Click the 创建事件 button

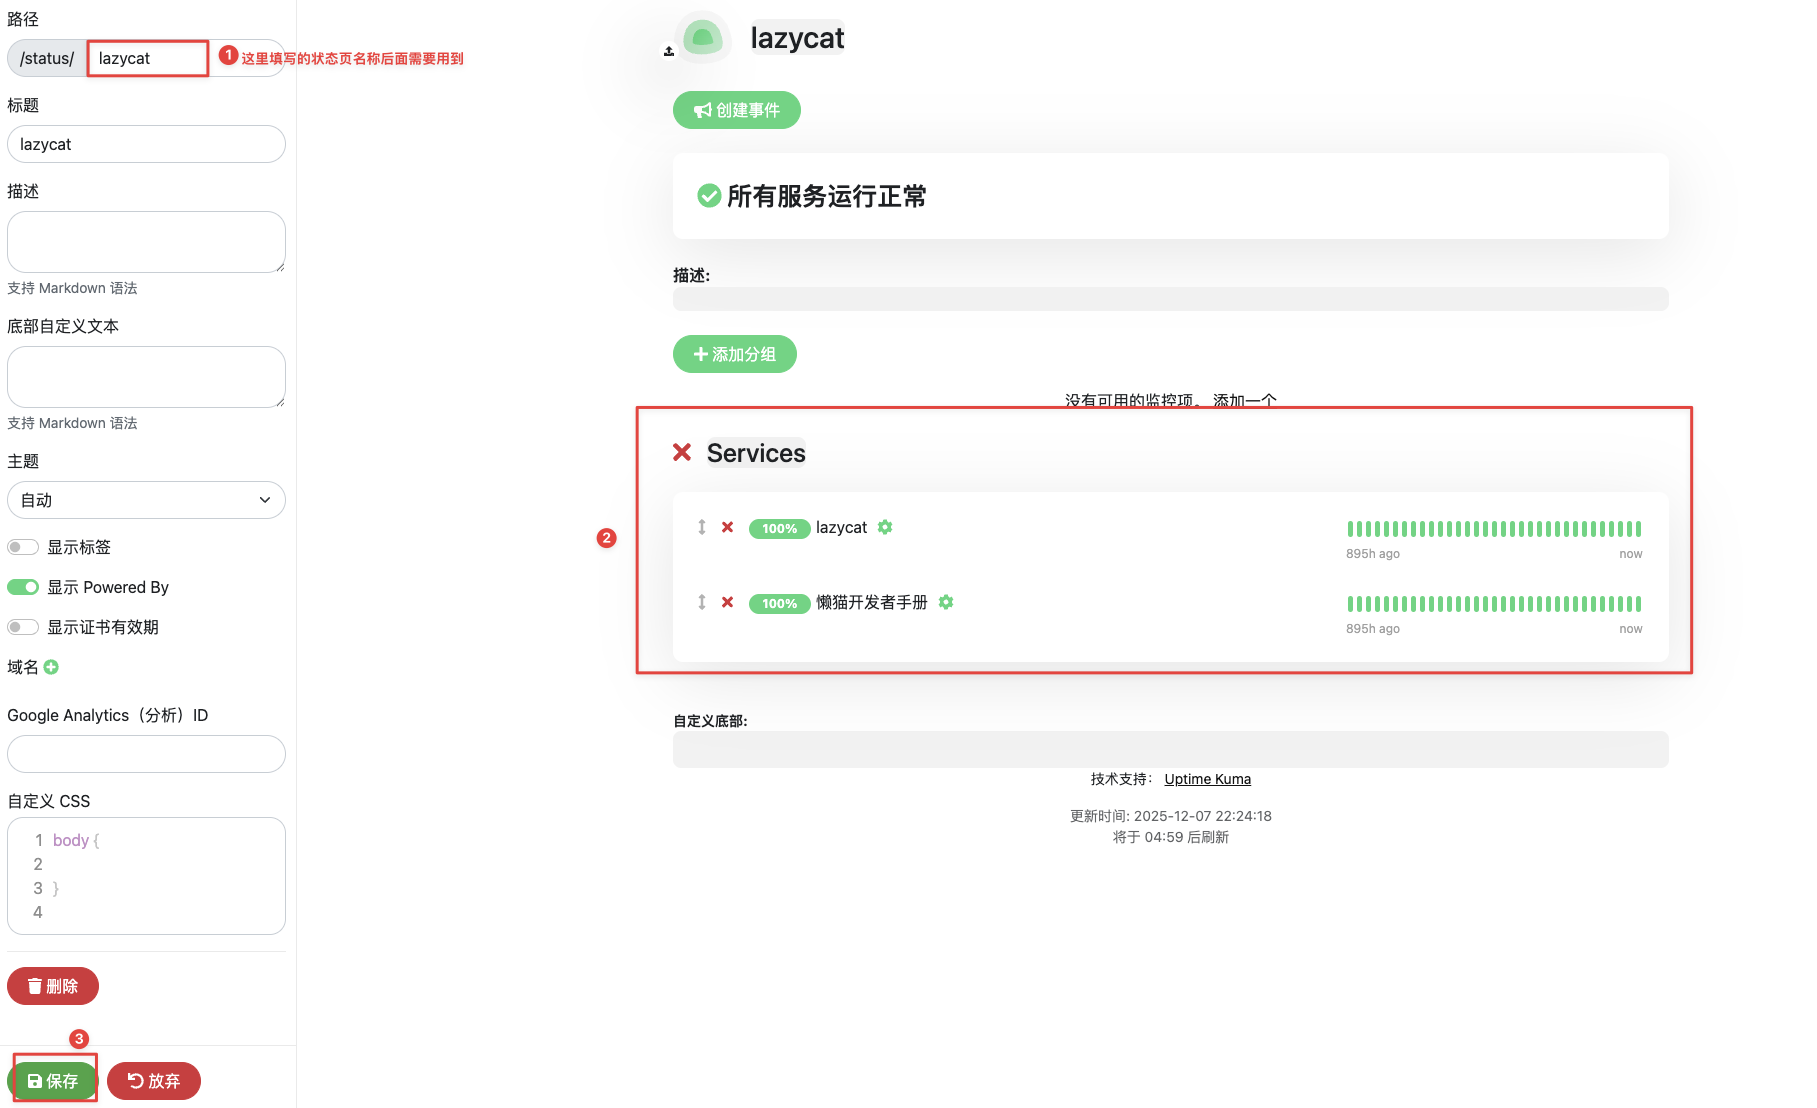(737, 110)
